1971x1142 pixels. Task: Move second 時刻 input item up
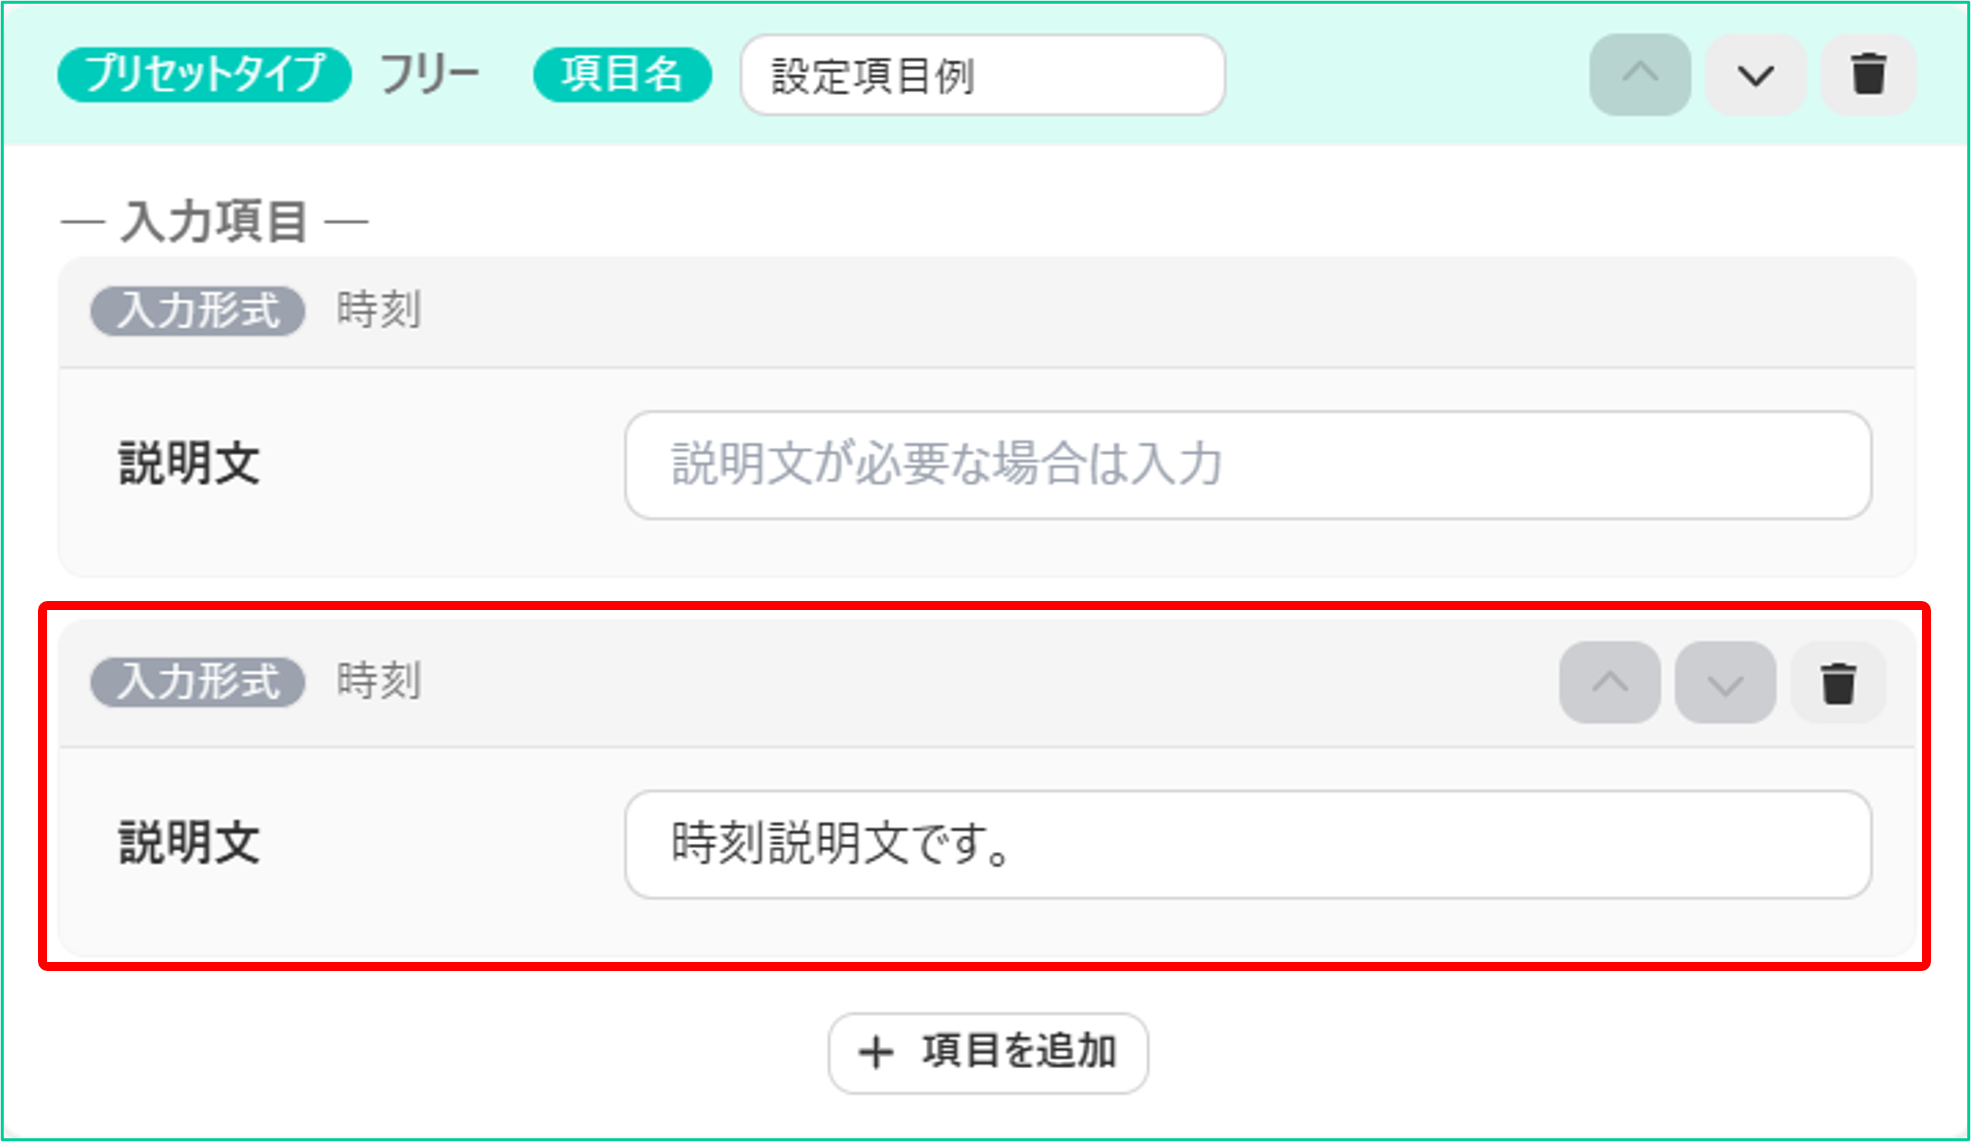[1610, 683]
